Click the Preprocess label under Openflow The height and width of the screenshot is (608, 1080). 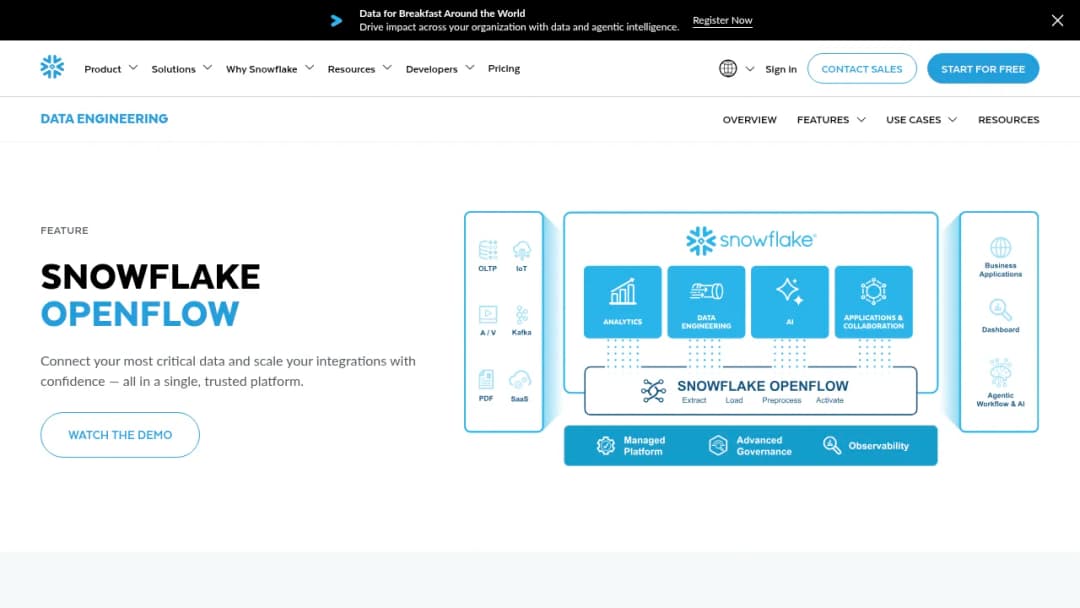(781, 400)
